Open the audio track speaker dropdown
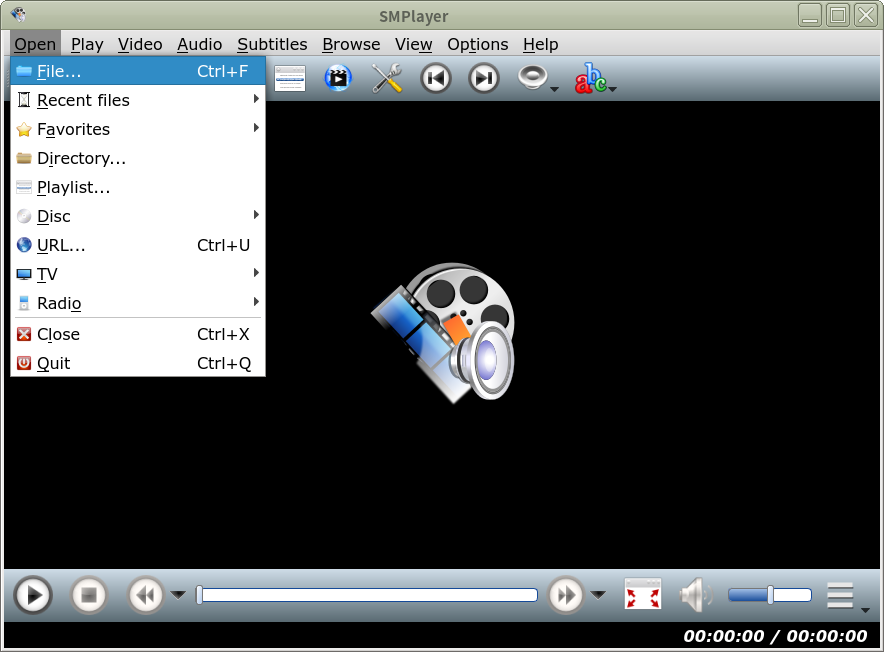This screenshot has width=884, height=652. click(x=538, y=79)
